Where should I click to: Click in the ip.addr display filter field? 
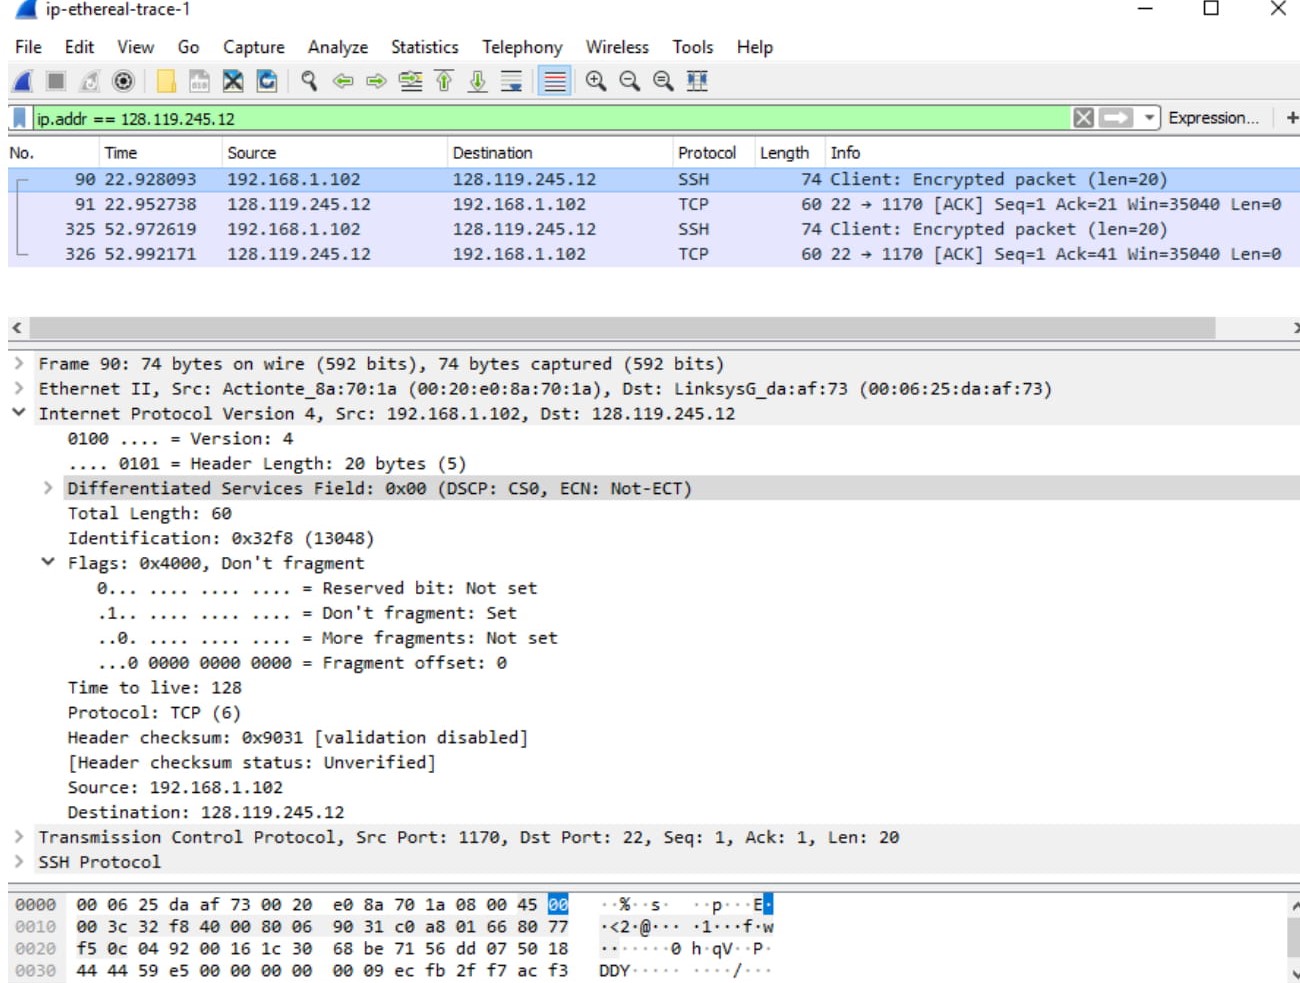tap(550, 118)
